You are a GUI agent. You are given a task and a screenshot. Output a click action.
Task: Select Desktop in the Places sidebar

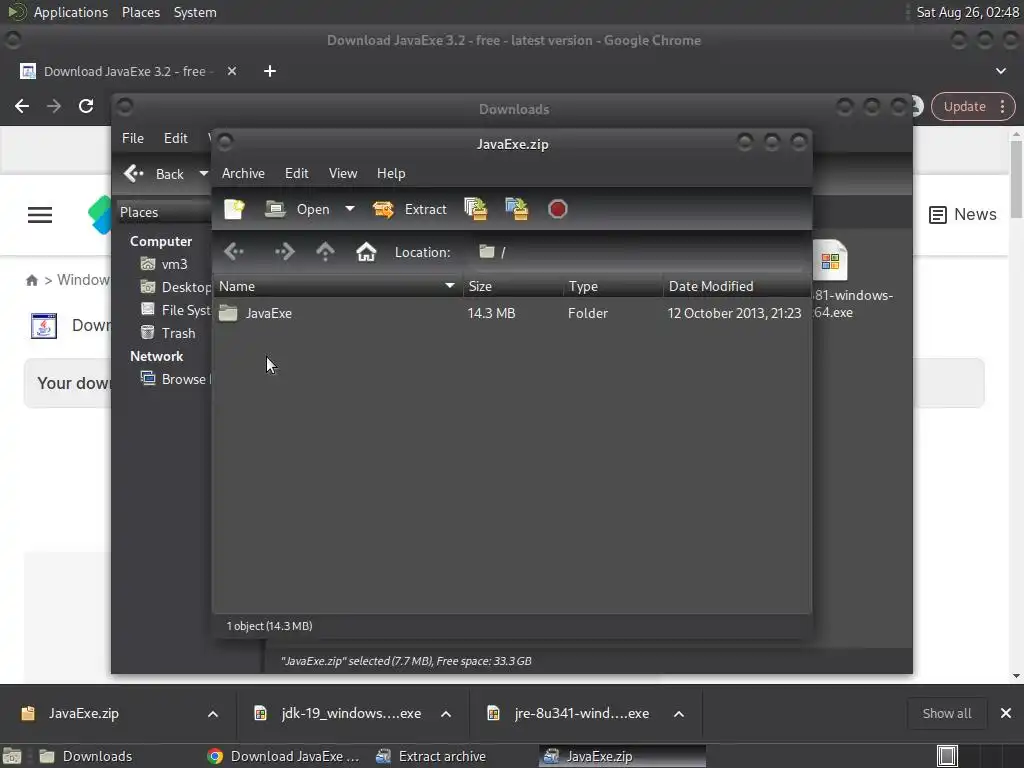175,287
